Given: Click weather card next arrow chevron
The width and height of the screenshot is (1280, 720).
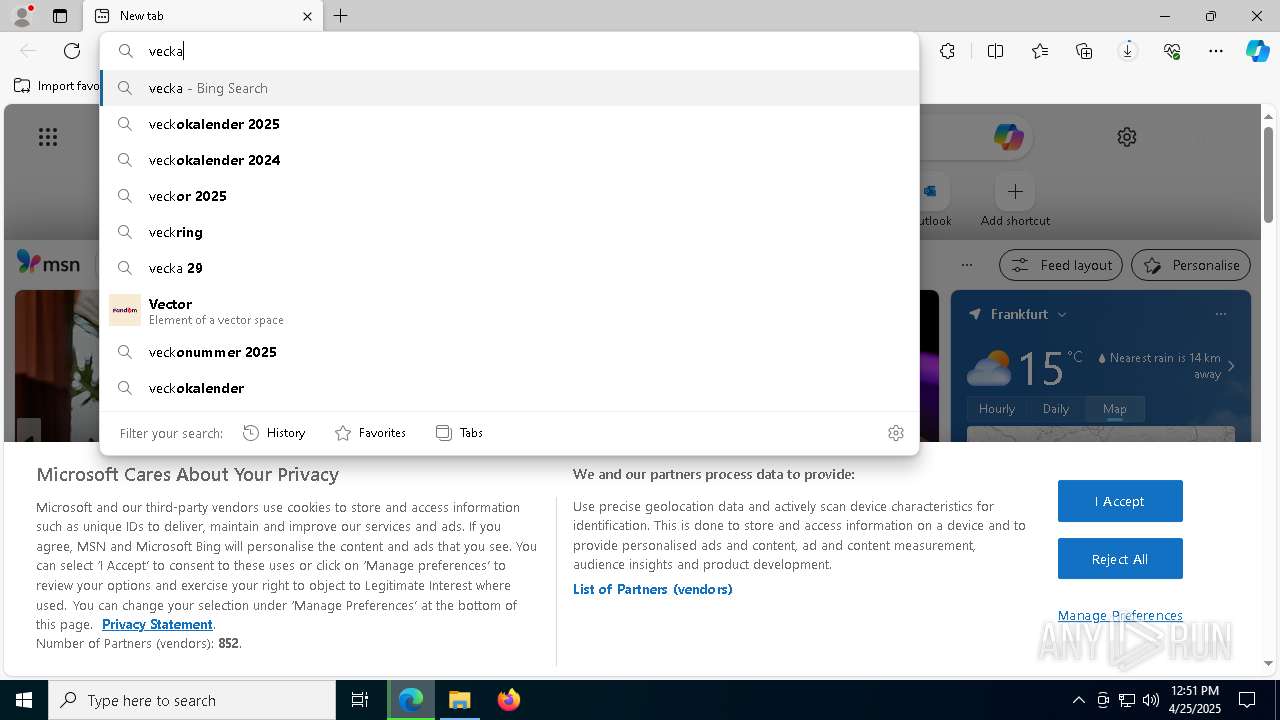Looking at the screenshot, I should (1231, 366).
